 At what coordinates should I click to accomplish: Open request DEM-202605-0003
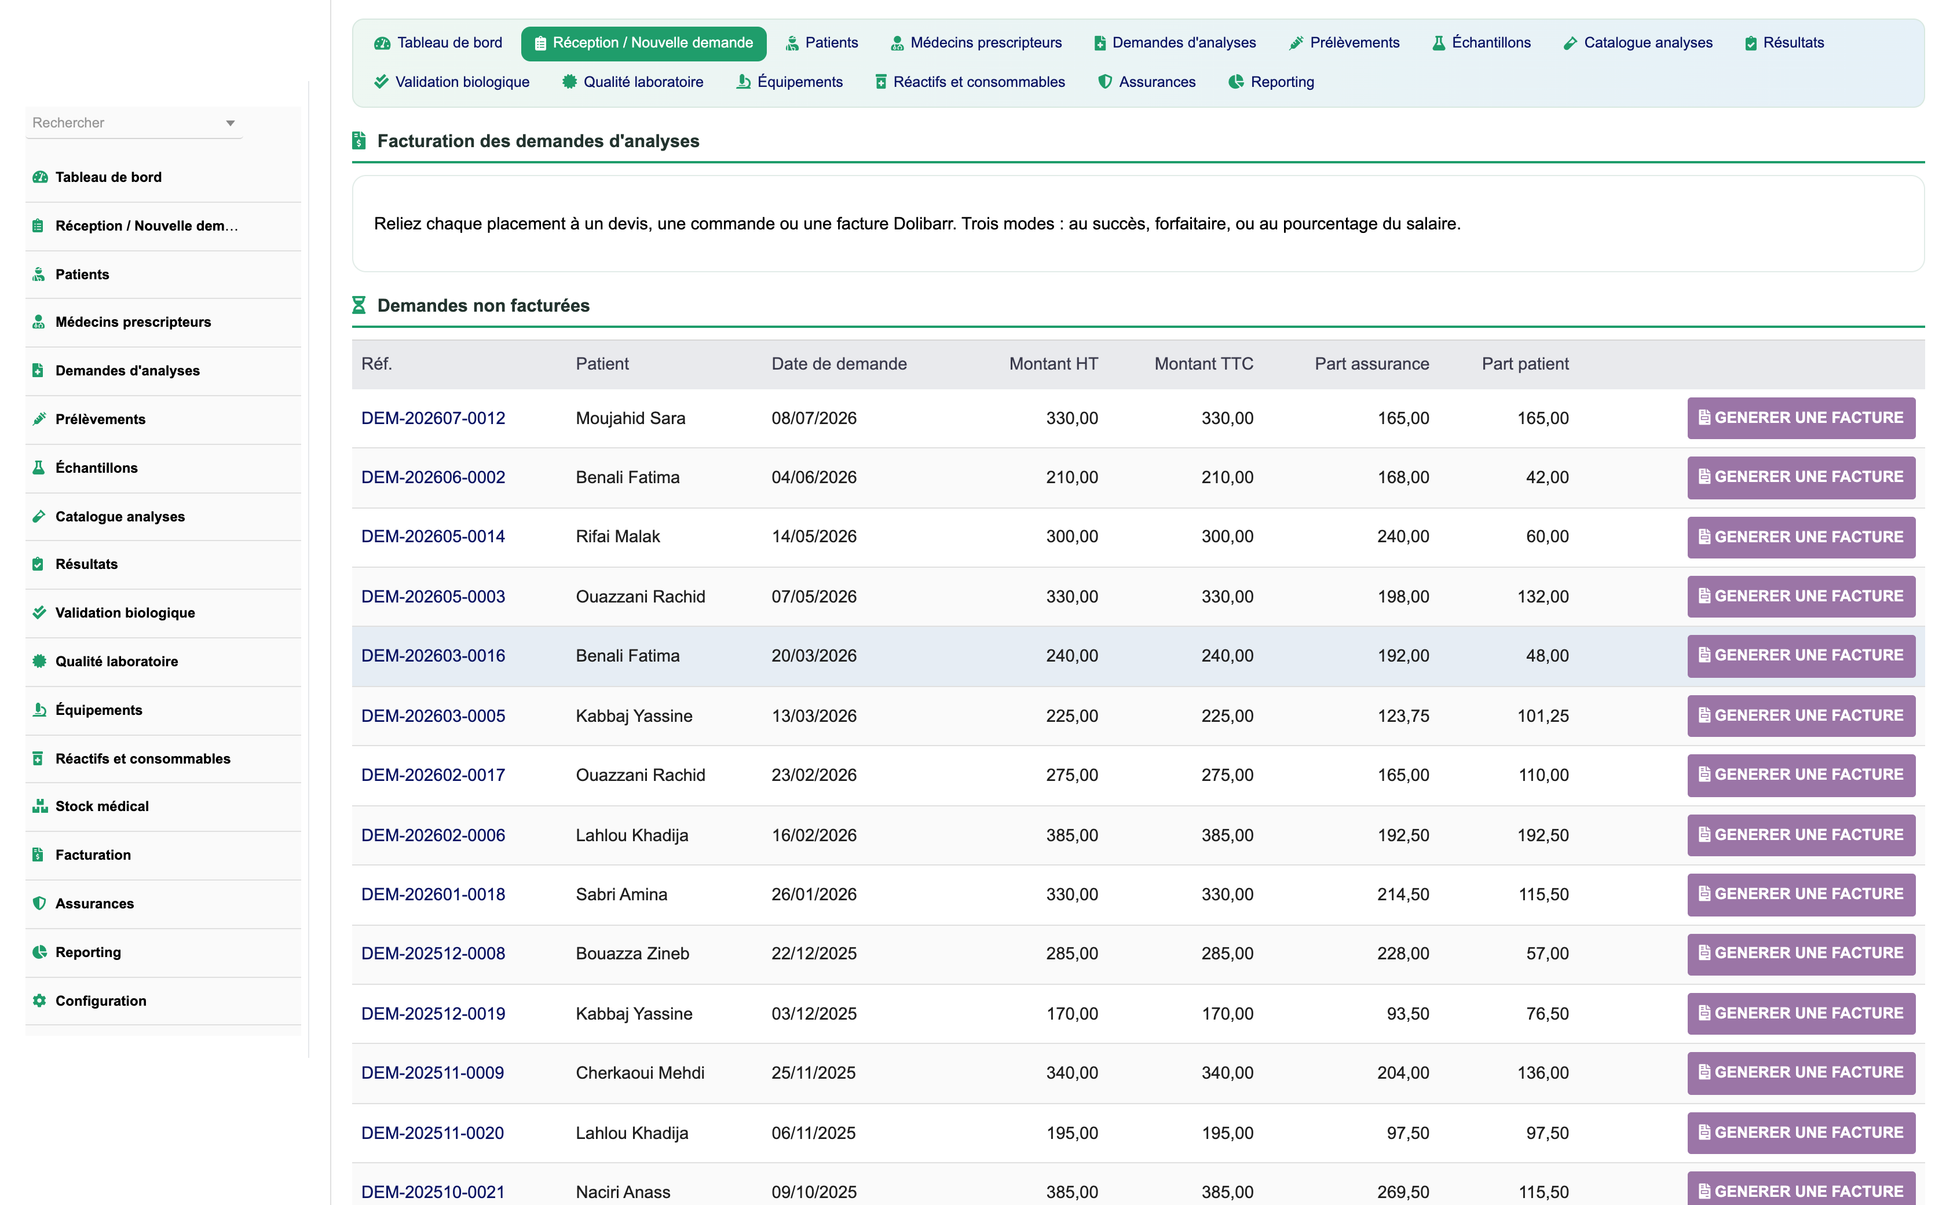coord(433,597)
